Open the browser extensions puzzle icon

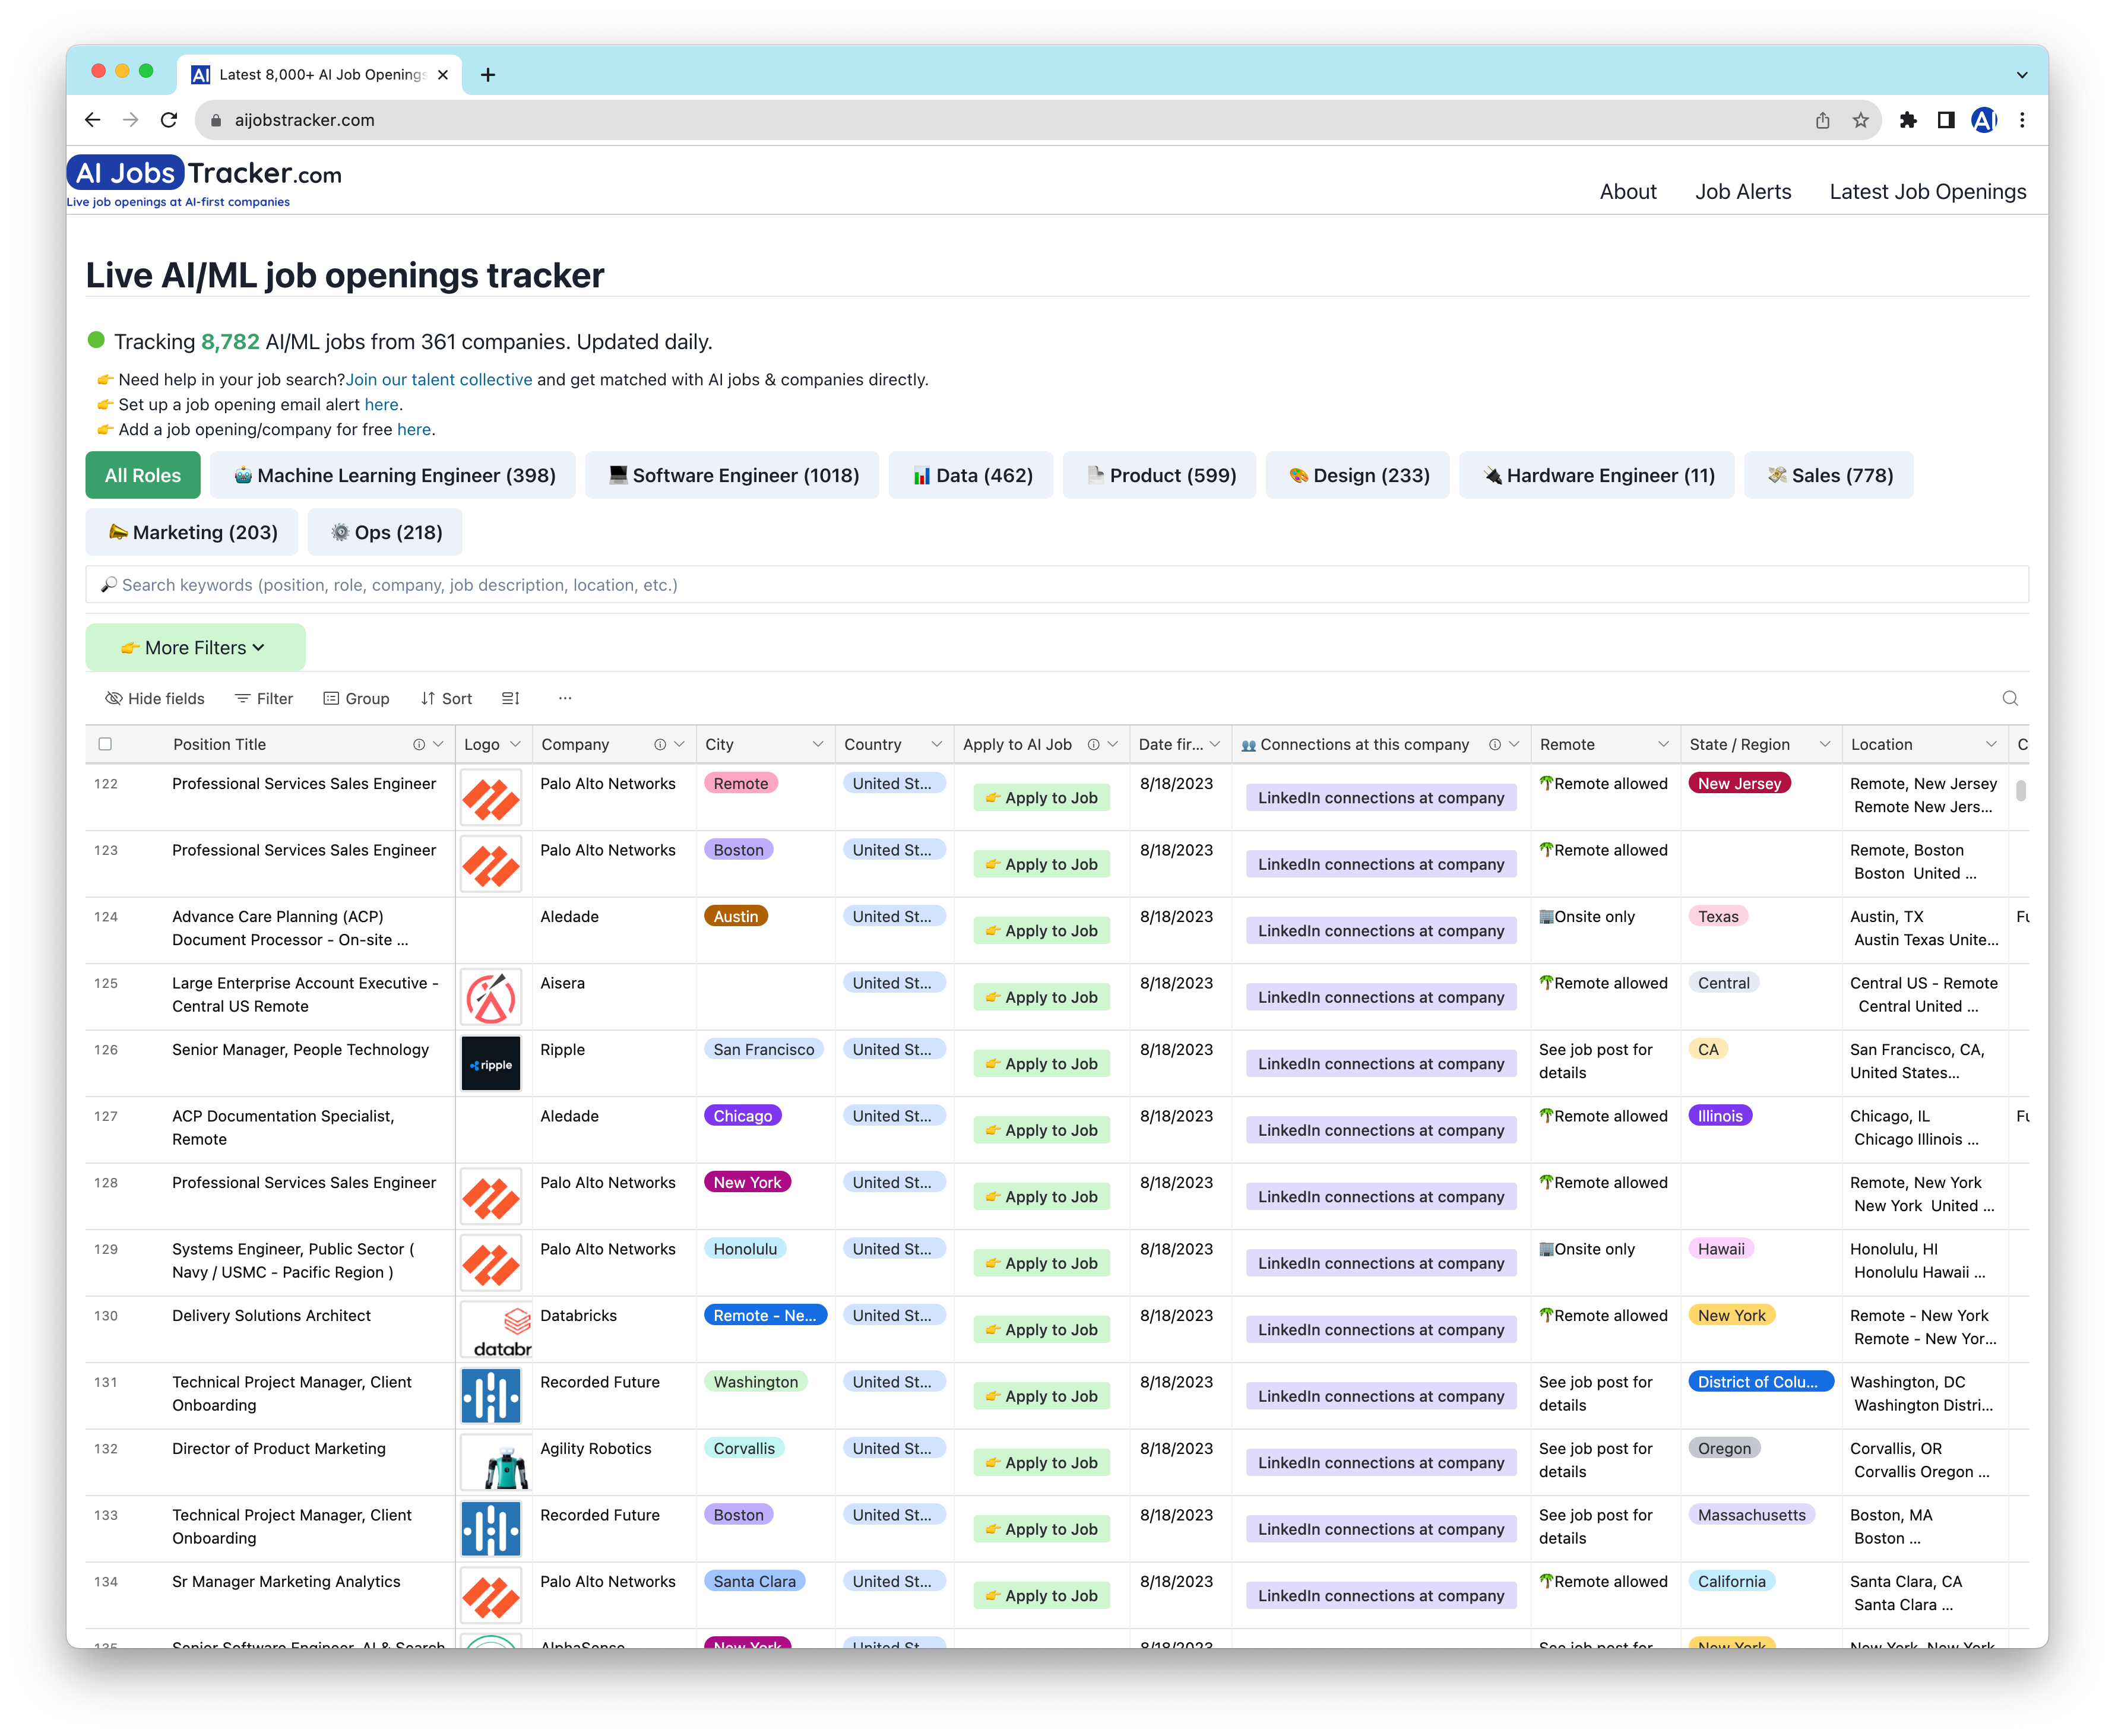pyautogui.click(x=1908, y=120)
